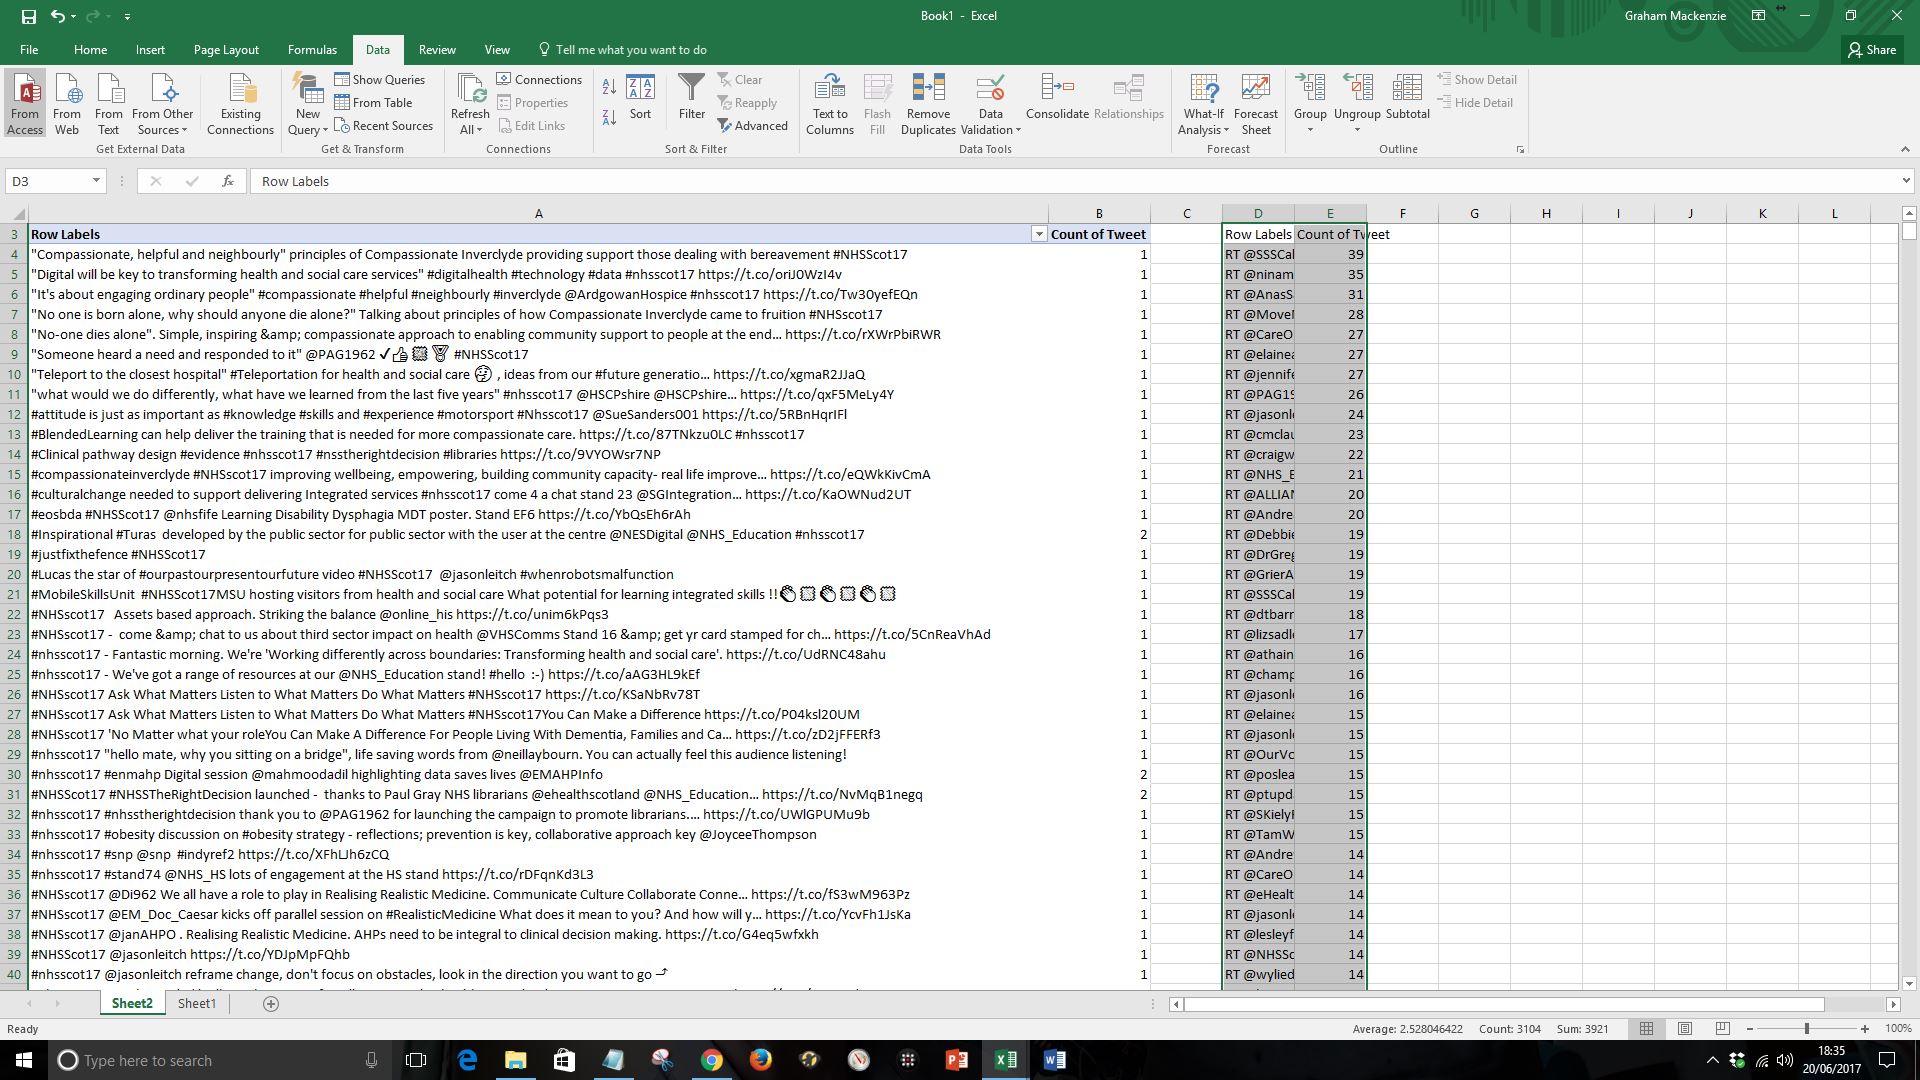Open Excel from the Windows taskbar
The height and width of the screenshot is (1080, 1920).
tap(1006, 1060)
